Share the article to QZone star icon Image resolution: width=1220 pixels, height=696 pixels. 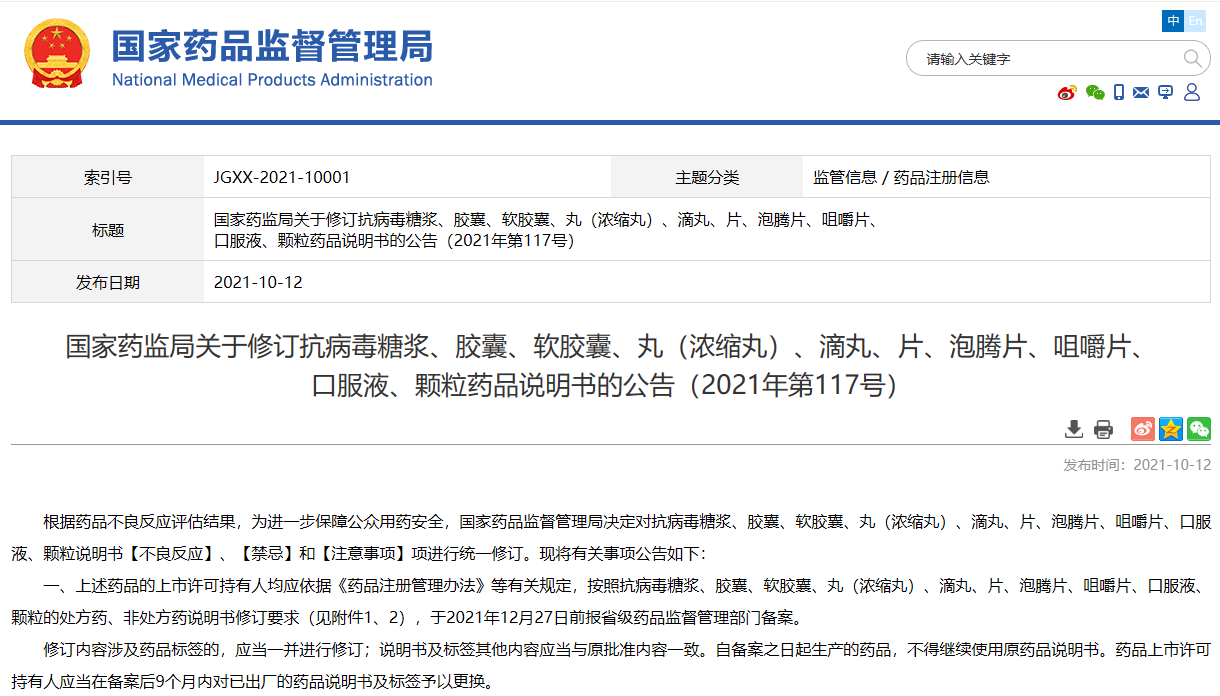pos(1171,429)
